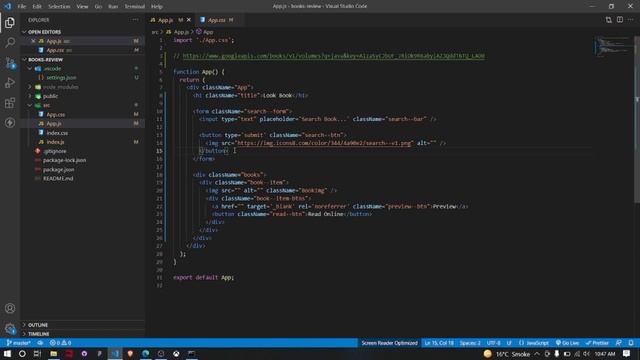
Task: Change the Spaces: 2 indentation setting
Action: (470, 343)
